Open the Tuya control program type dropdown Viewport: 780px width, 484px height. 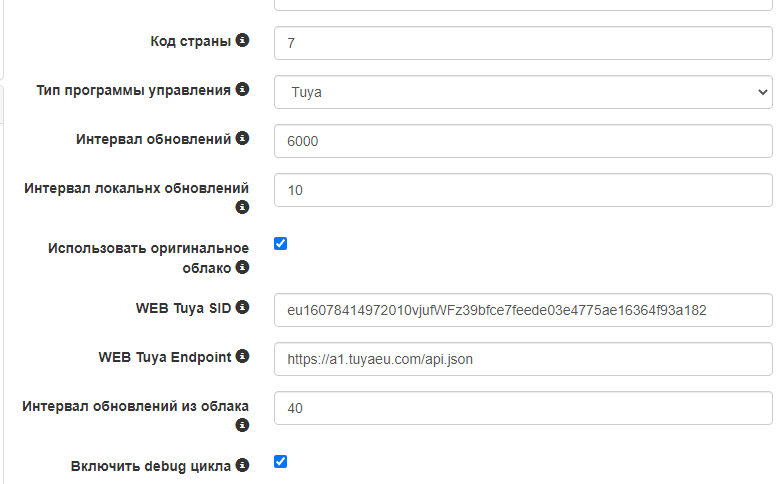point(523,92)
